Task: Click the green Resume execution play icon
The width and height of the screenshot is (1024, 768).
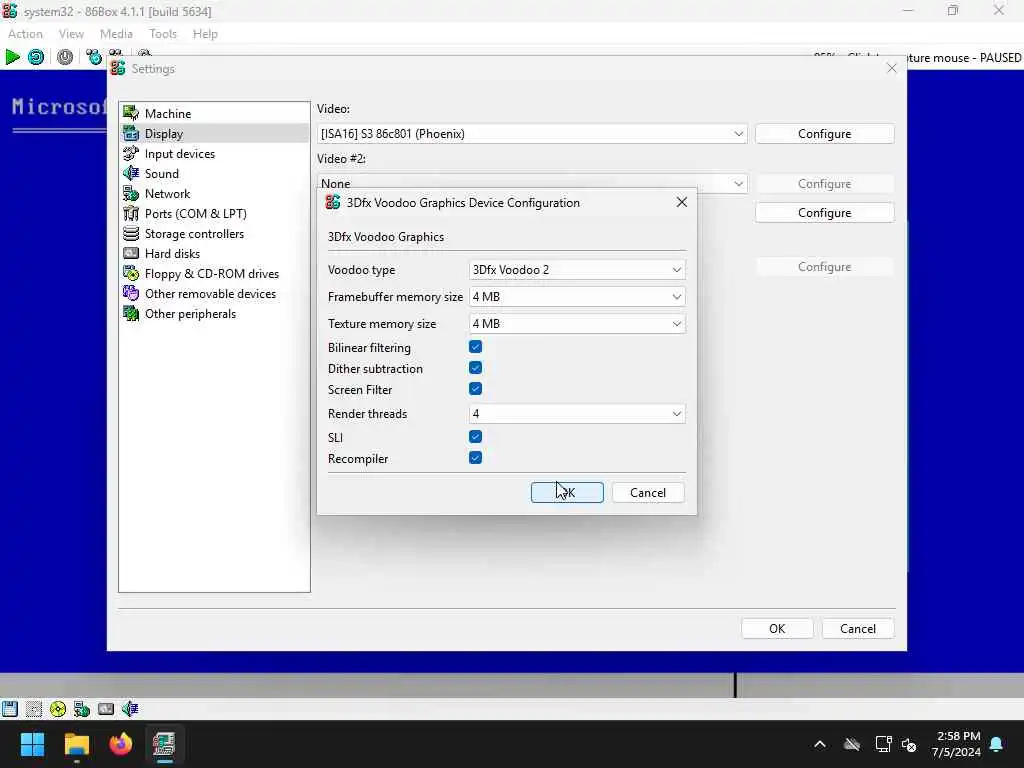Action: pyautogui.click(x=12, y=57)
